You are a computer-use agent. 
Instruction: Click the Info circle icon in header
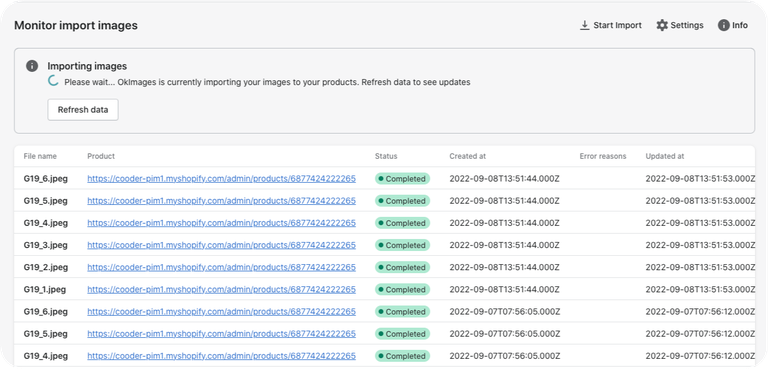(723, 25)
